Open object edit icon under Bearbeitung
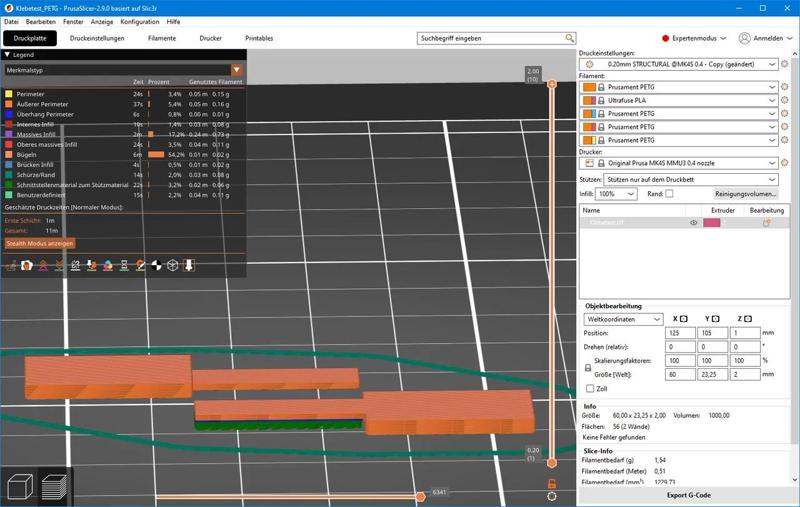This screenshot has height=507, width=800. [766, 223]
